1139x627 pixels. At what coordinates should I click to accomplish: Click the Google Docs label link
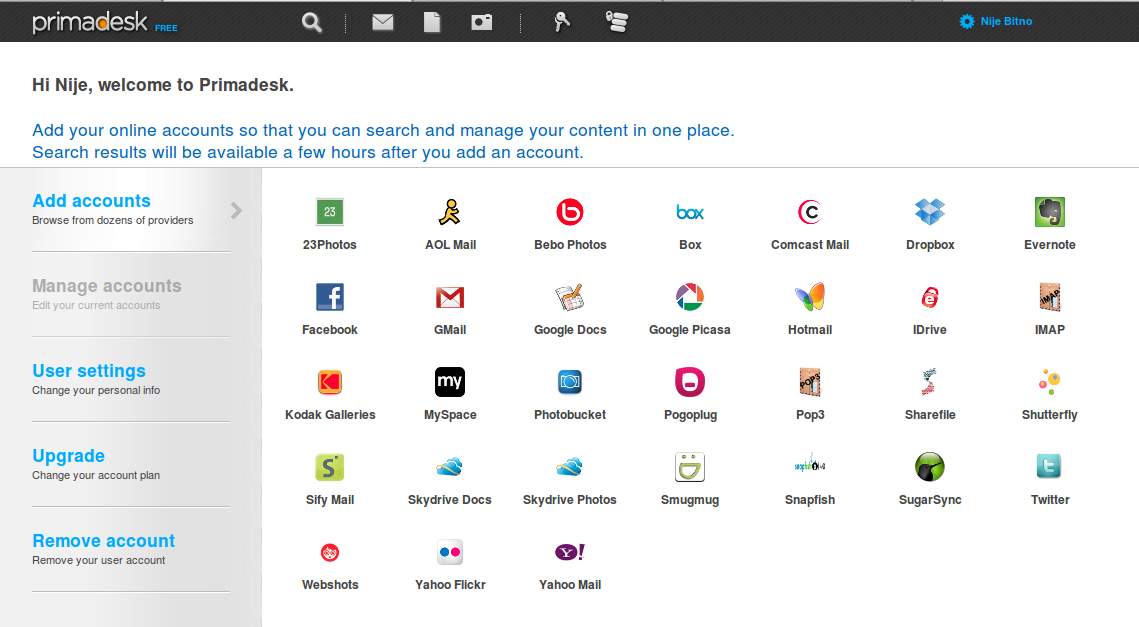[570, 330]
